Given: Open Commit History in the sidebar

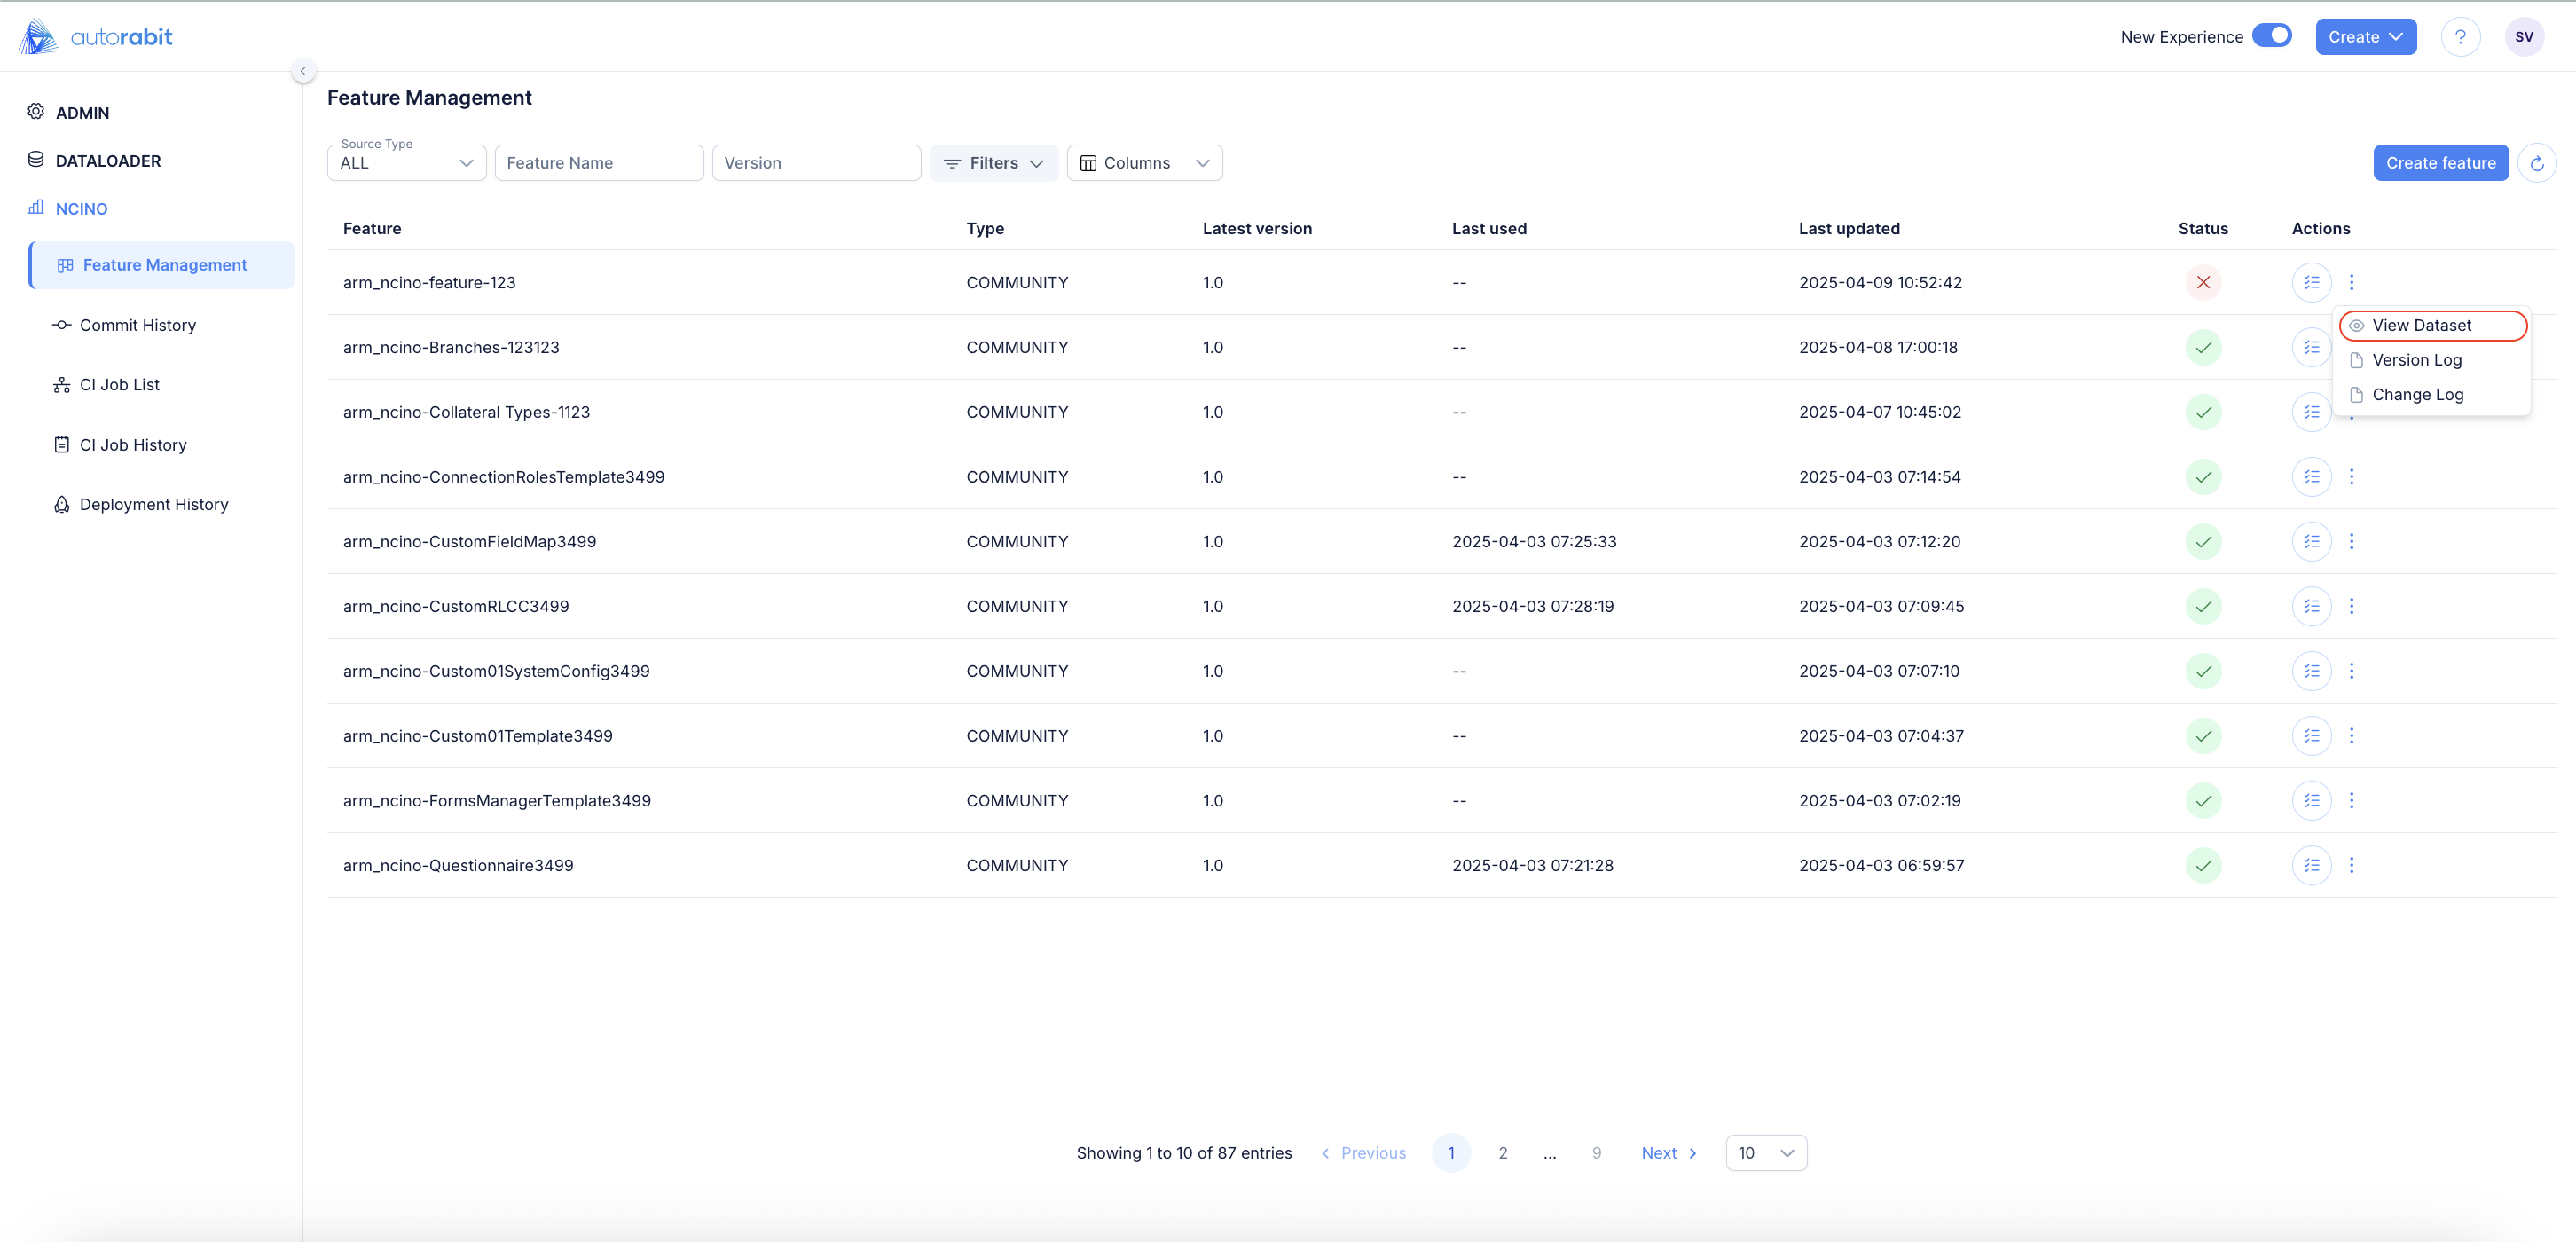Looking at the screenshot, I should pos(137,325).
